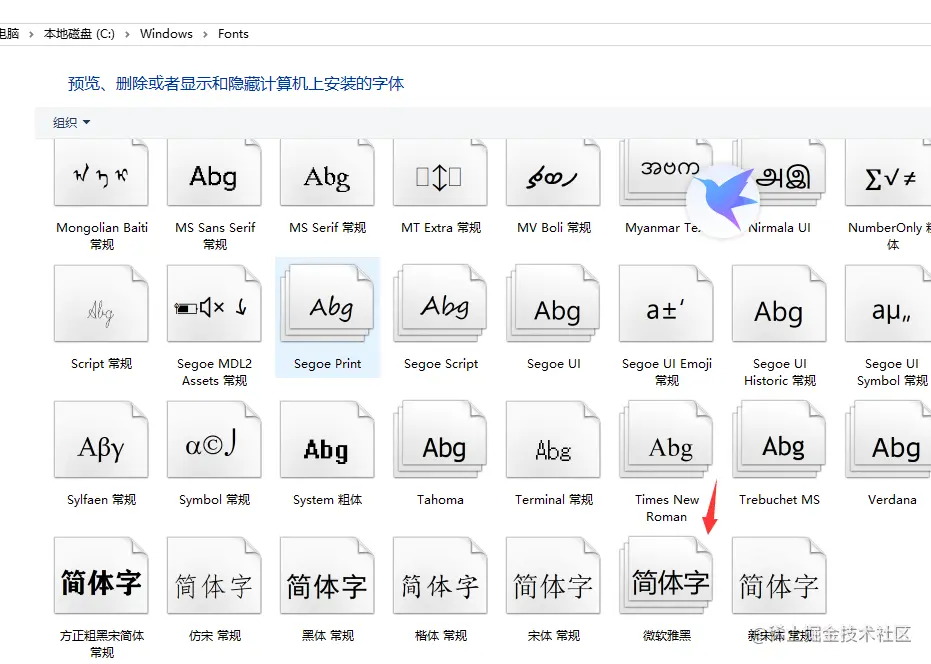Select the Mongolian Baiti font icon

(101, 173)
